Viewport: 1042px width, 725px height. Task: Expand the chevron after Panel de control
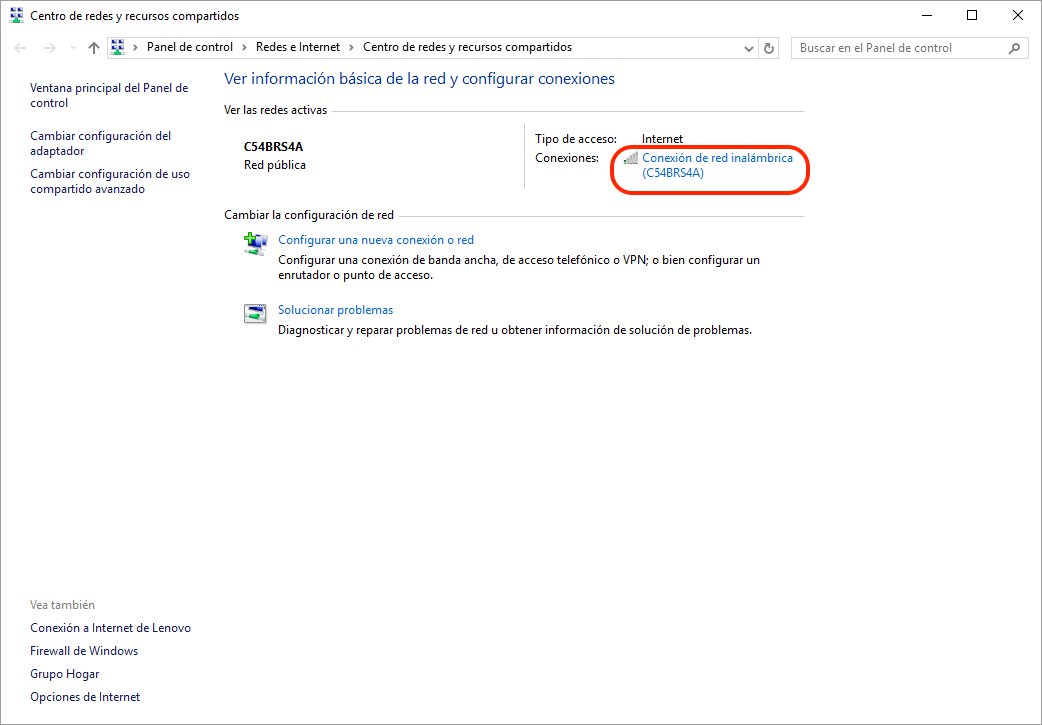(244, 47)
